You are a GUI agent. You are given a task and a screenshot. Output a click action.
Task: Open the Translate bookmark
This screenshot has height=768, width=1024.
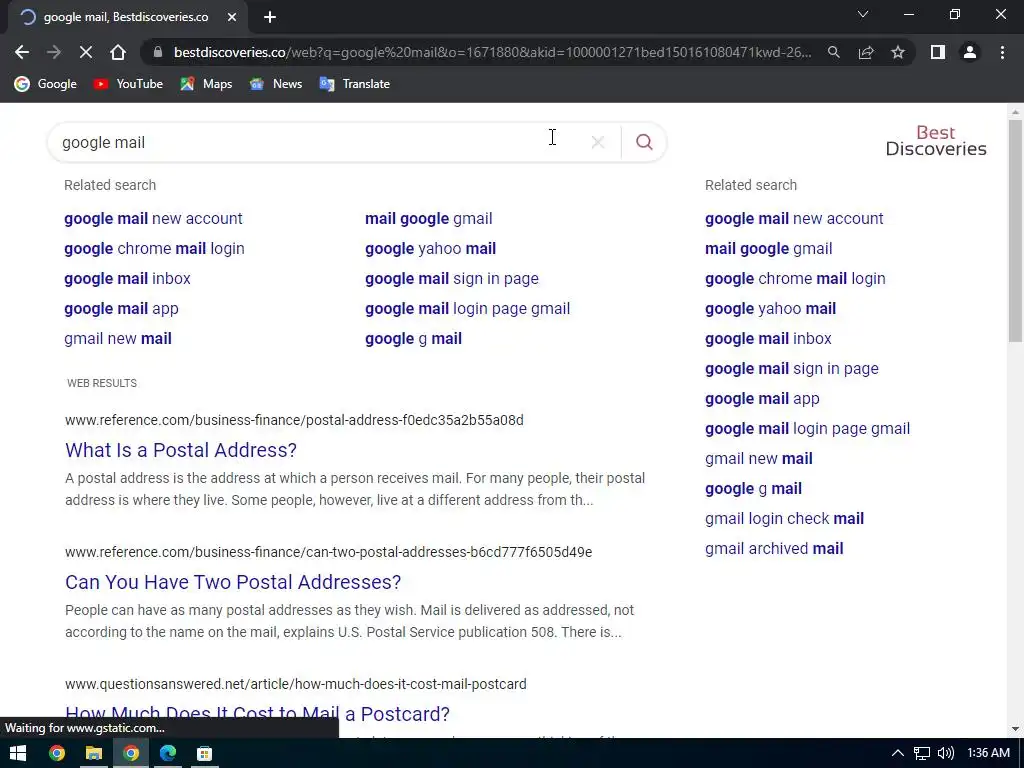click(x=355, y=84)
